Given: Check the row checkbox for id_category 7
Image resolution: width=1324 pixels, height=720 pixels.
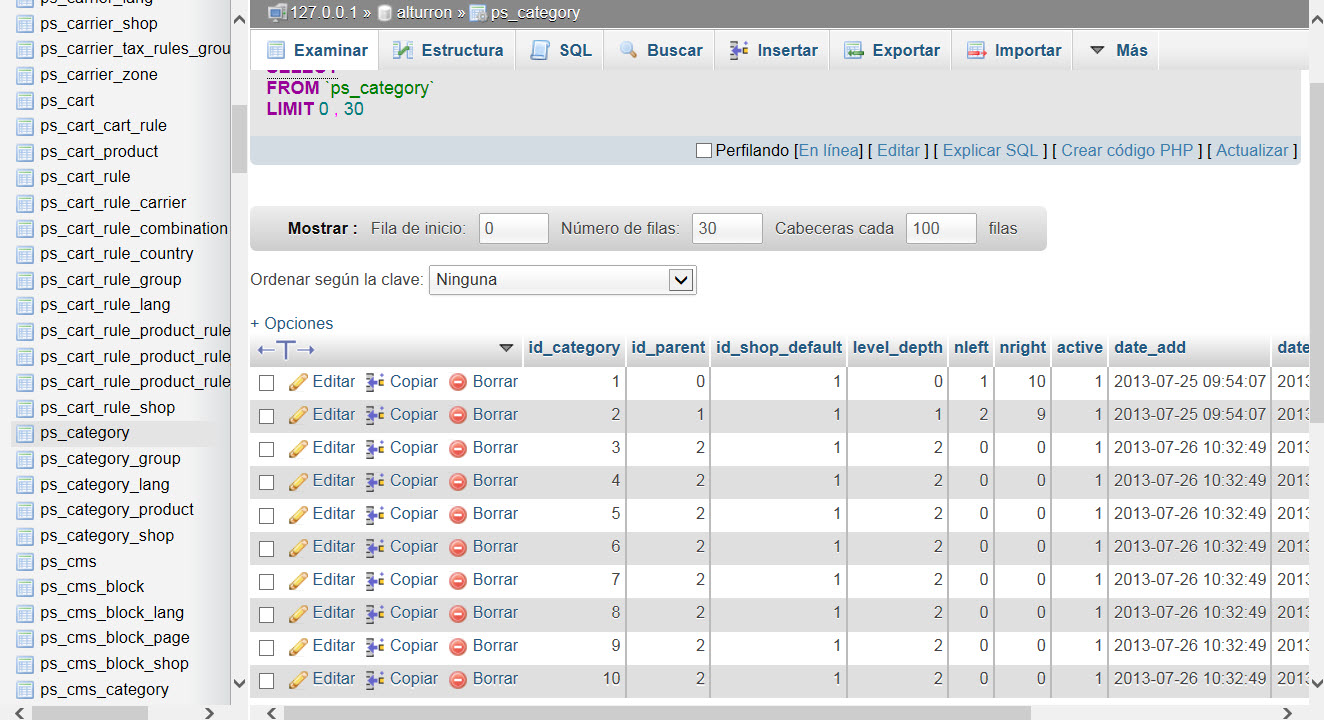Looking at the screenshot, I should point(266,581).
